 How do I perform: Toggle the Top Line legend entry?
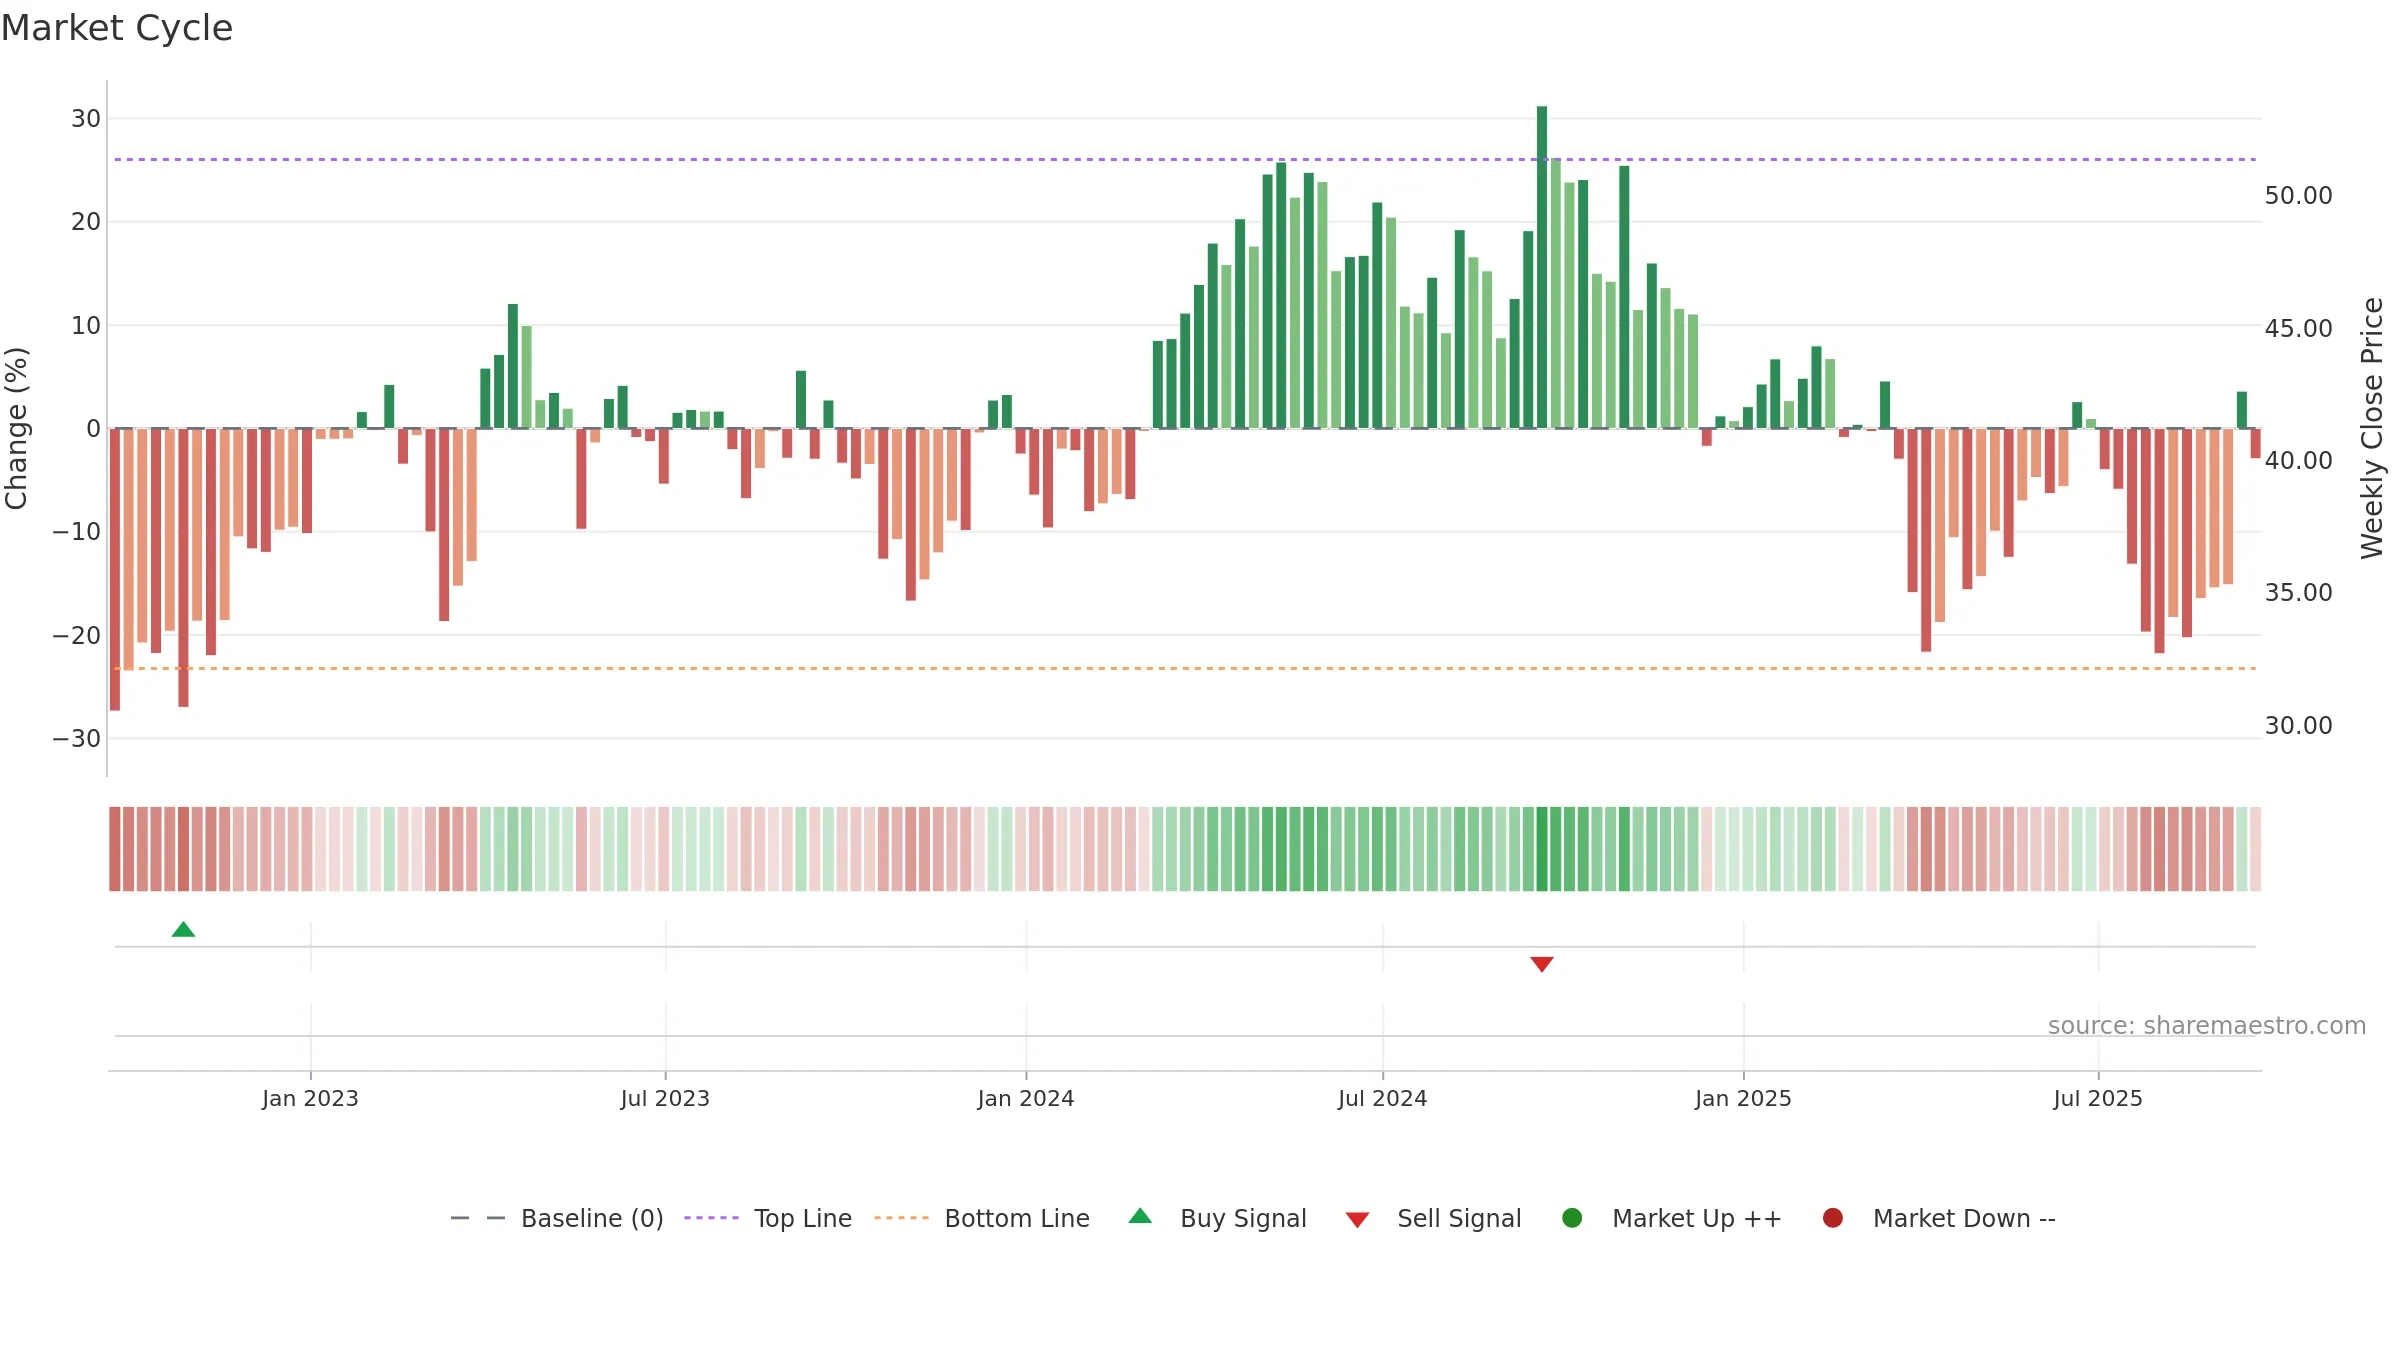pos(768,1218)
